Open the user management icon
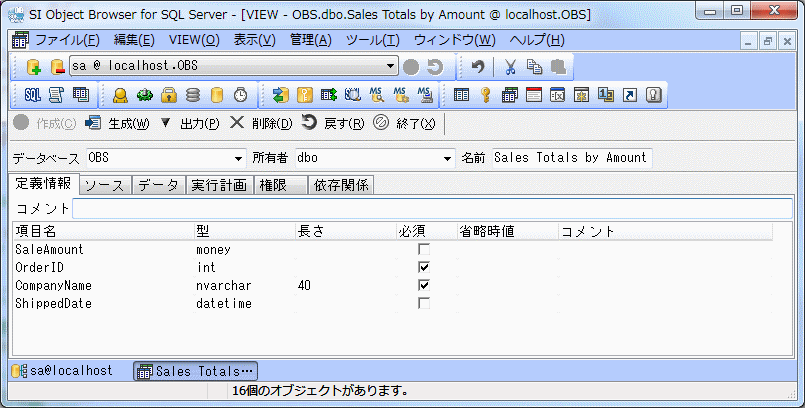 [120, 95]
